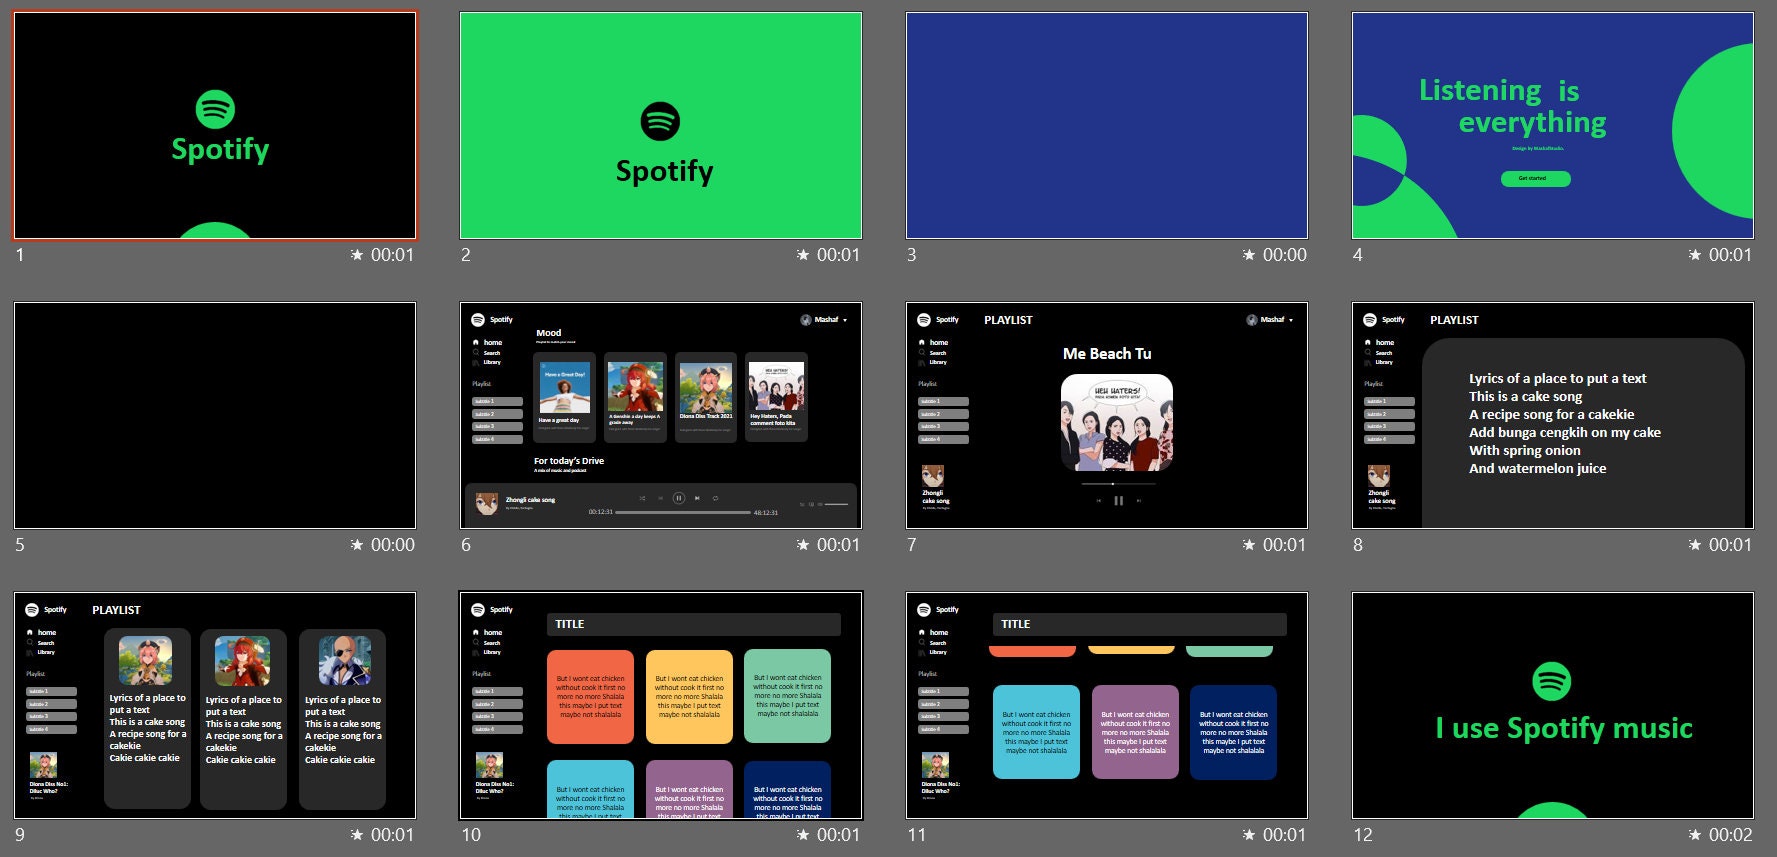Viewport: 1777px width, 857px height.
Task: Click the transition star icon under slide 8
Action: coord(1695,545)
